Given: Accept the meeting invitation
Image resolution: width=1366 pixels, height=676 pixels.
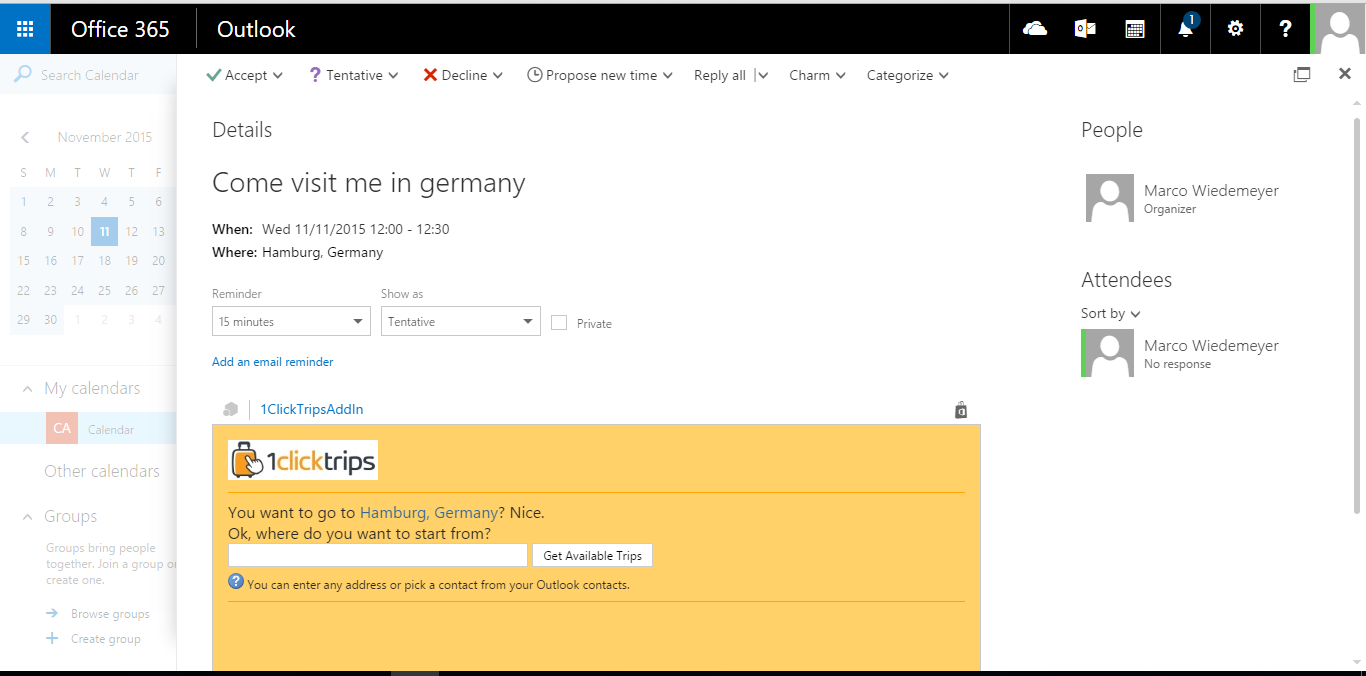Looking at the screenshot, I should pyautogui.click(x=237, y=75).
